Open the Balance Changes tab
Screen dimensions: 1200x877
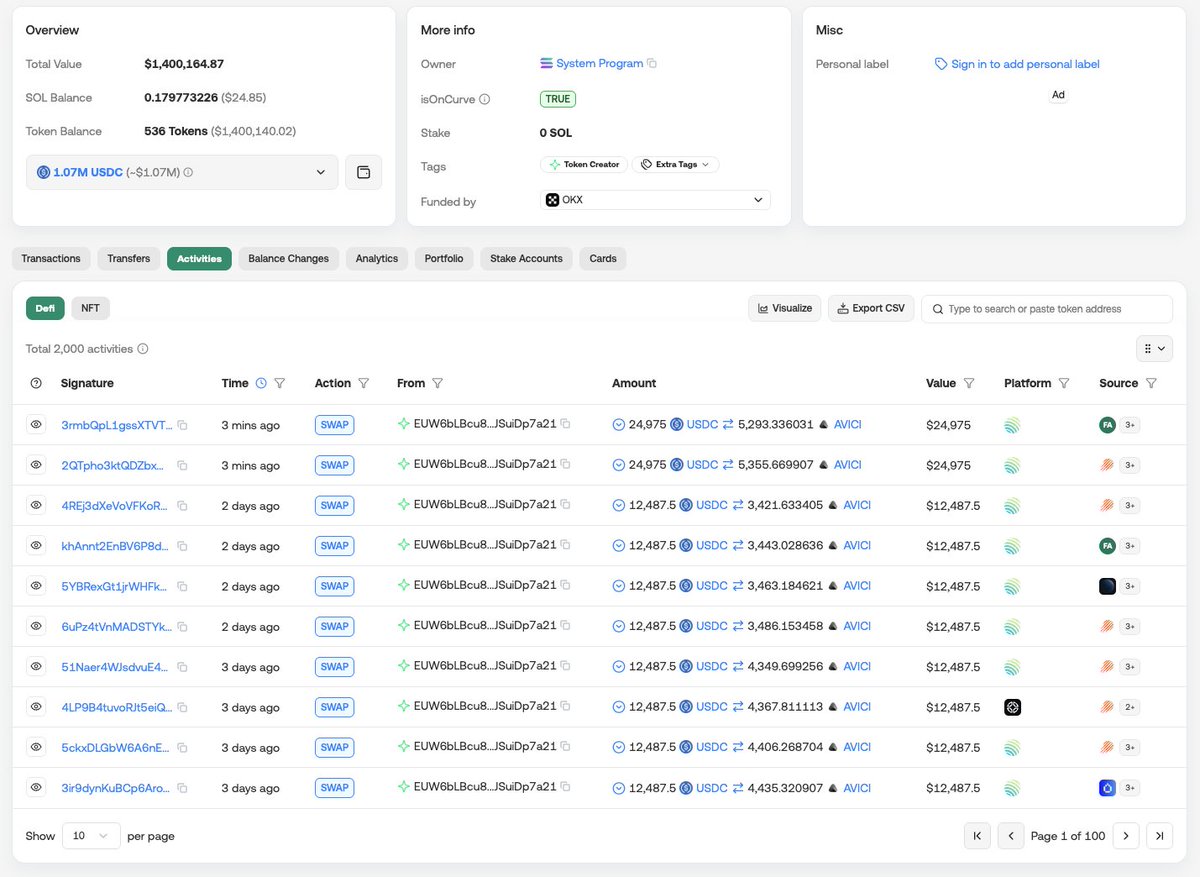pos(288,258)
